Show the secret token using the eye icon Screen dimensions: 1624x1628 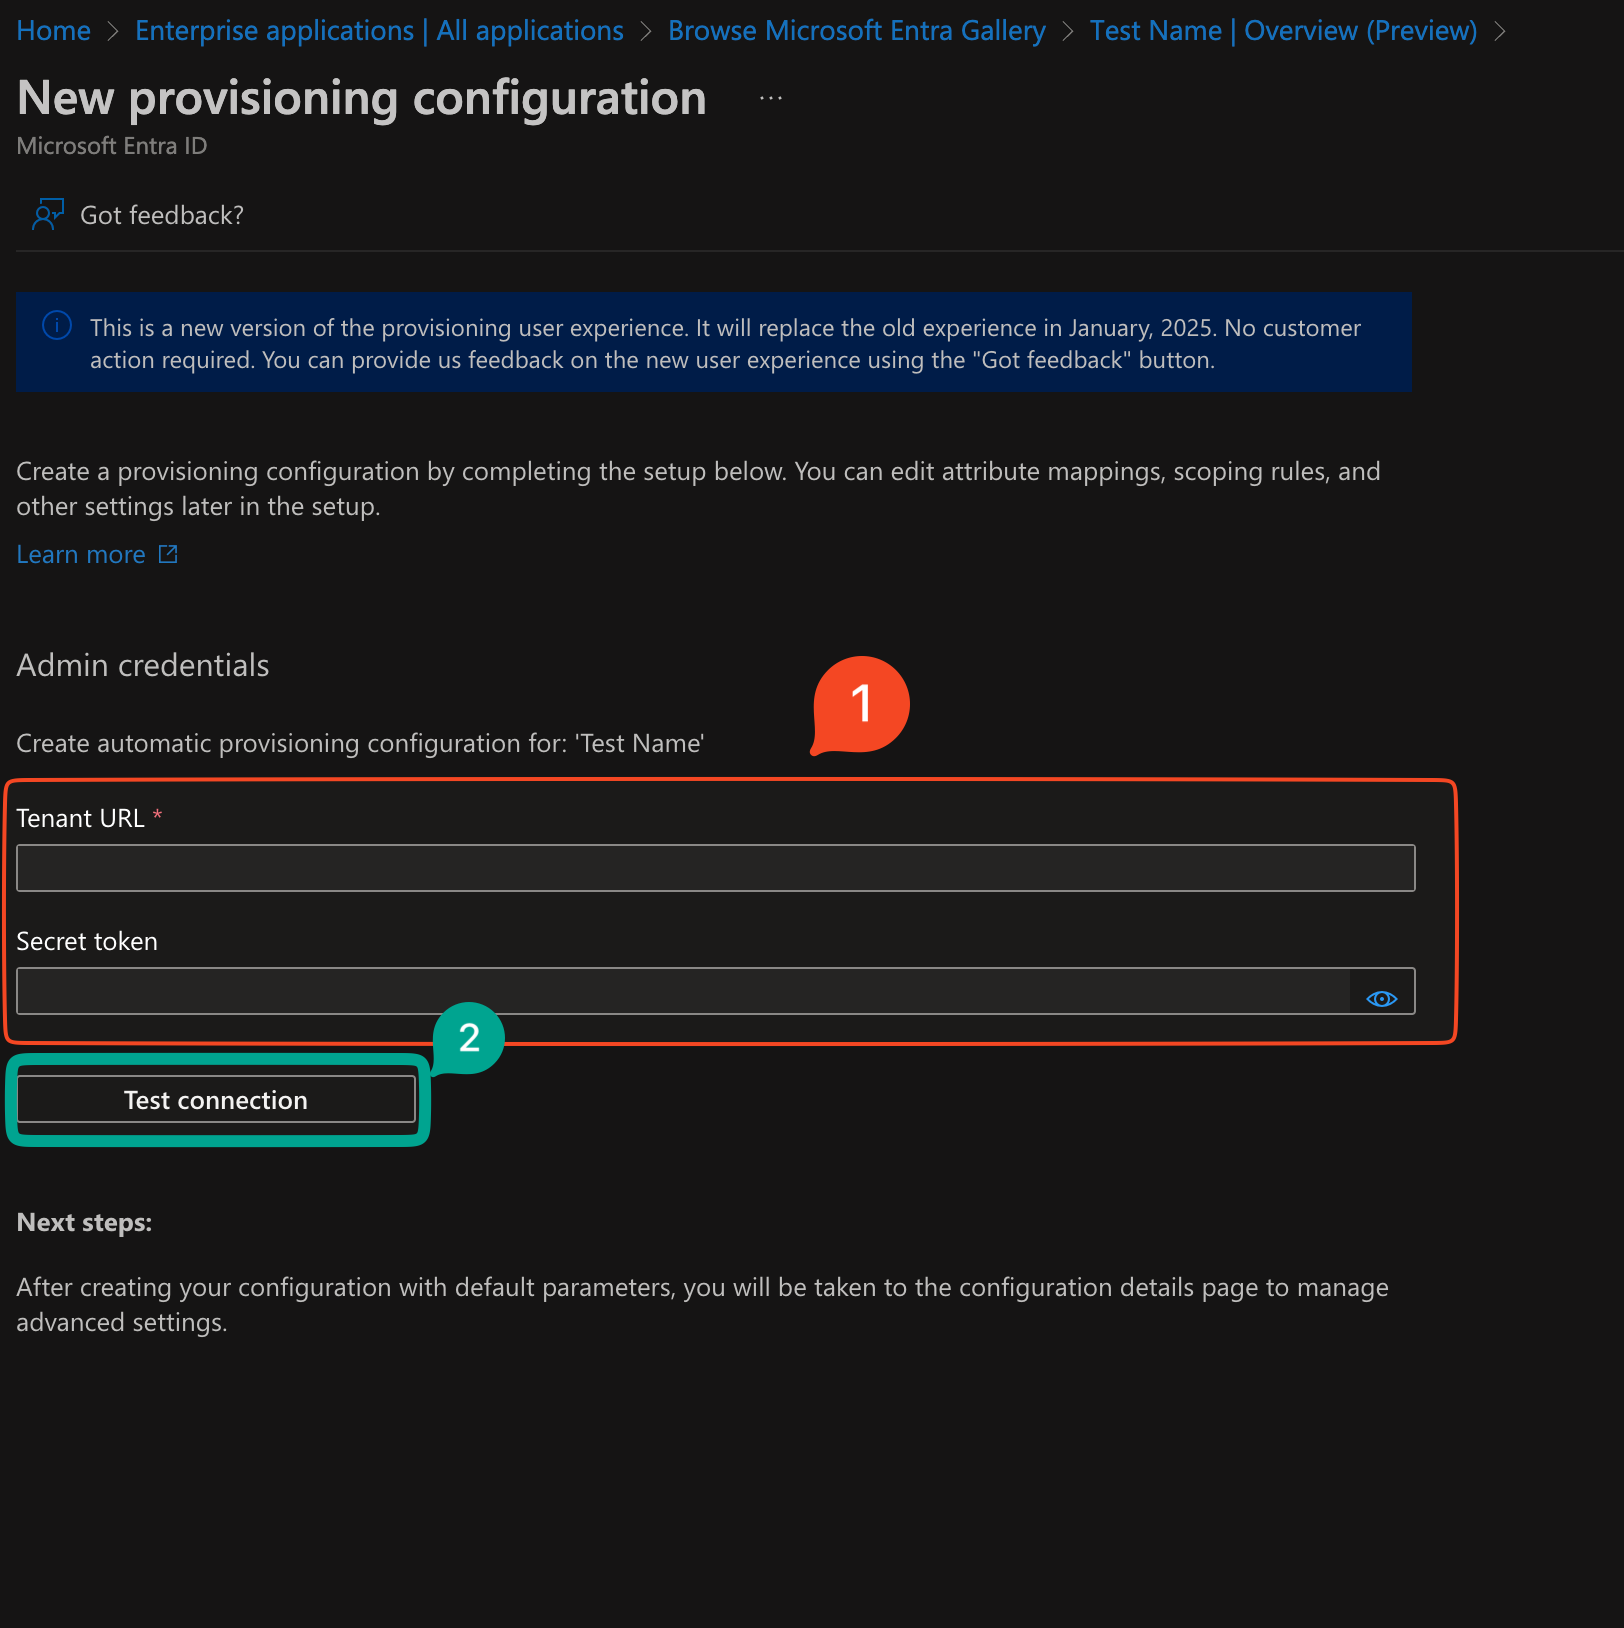(1381, 998)
